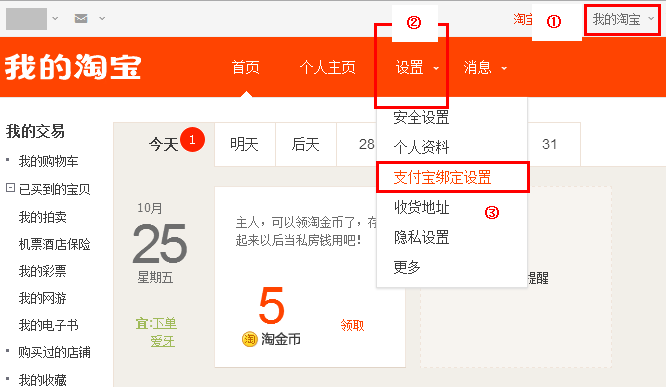This screenshot has width=666, height=387.
Task: Select 安全设置 from the dropdown
Action: point(421,118)
